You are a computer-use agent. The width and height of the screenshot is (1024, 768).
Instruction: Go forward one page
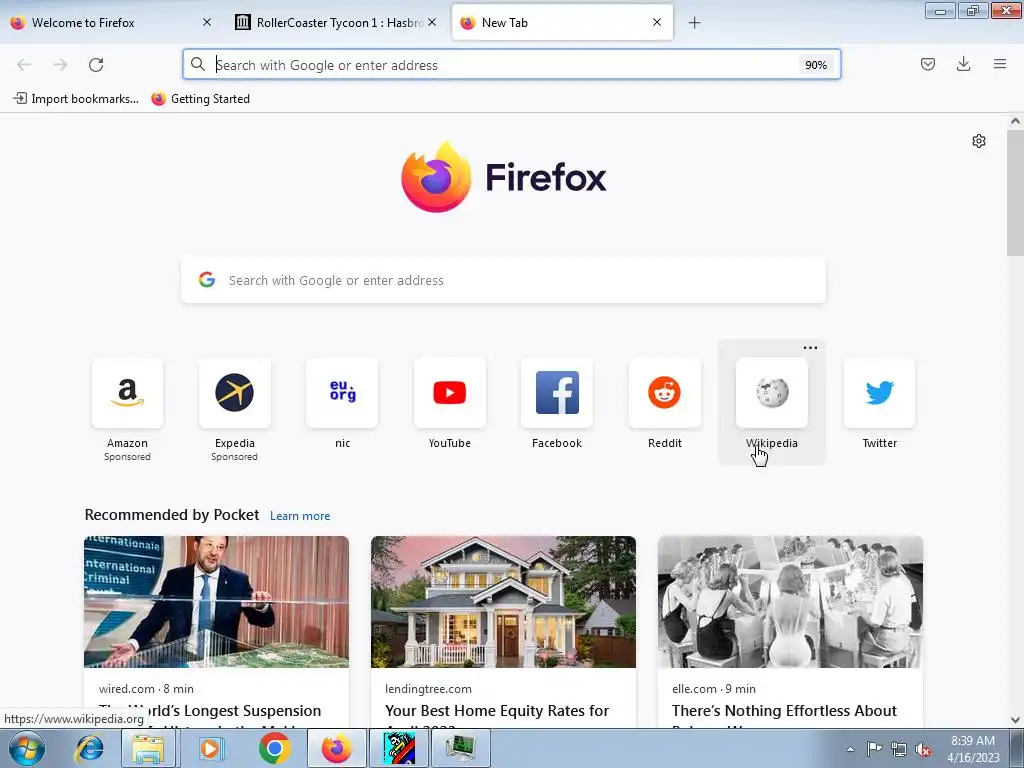[x=60, y=65]
